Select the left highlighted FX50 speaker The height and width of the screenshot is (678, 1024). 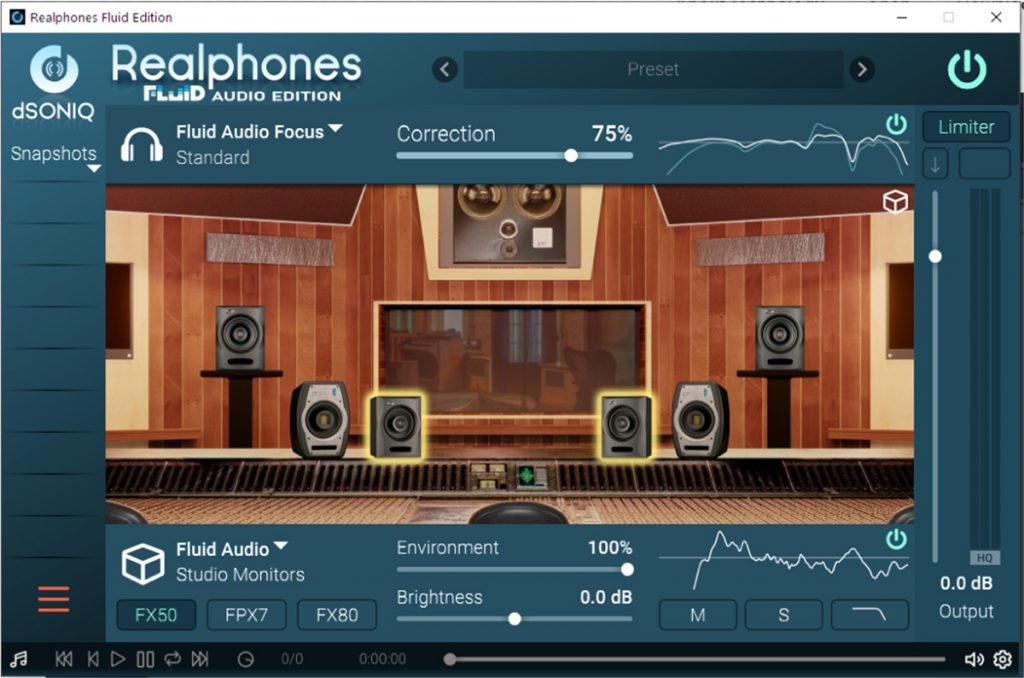point(396,426)
